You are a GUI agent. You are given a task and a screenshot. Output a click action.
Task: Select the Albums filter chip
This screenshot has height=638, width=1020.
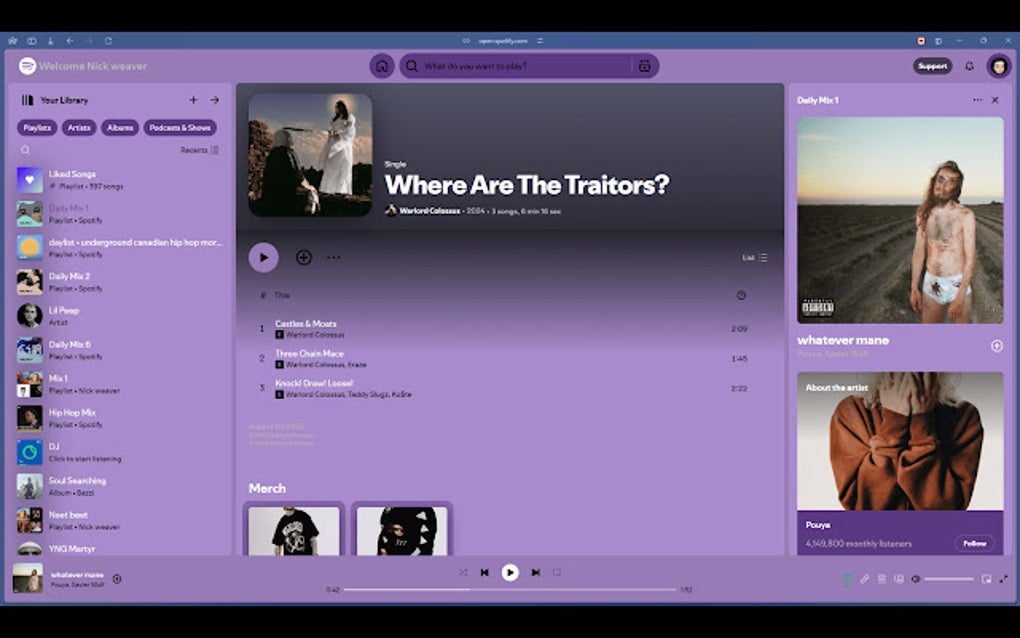[120, 128]
